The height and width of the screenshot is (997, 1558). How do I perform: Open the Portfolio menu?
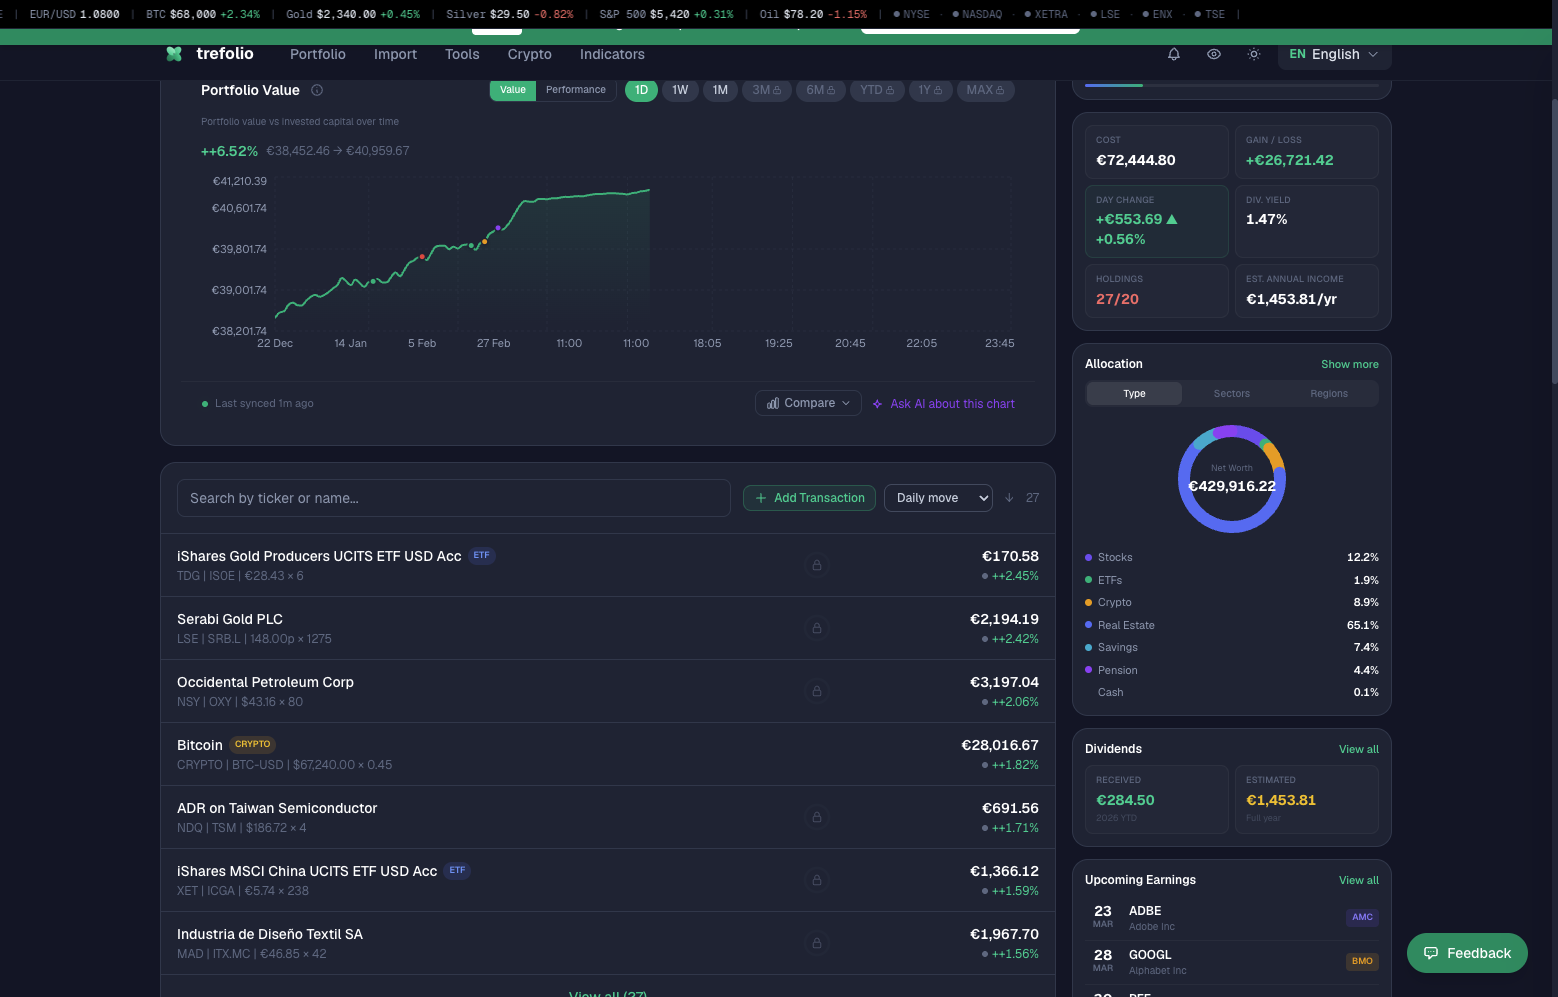(318, 54)
